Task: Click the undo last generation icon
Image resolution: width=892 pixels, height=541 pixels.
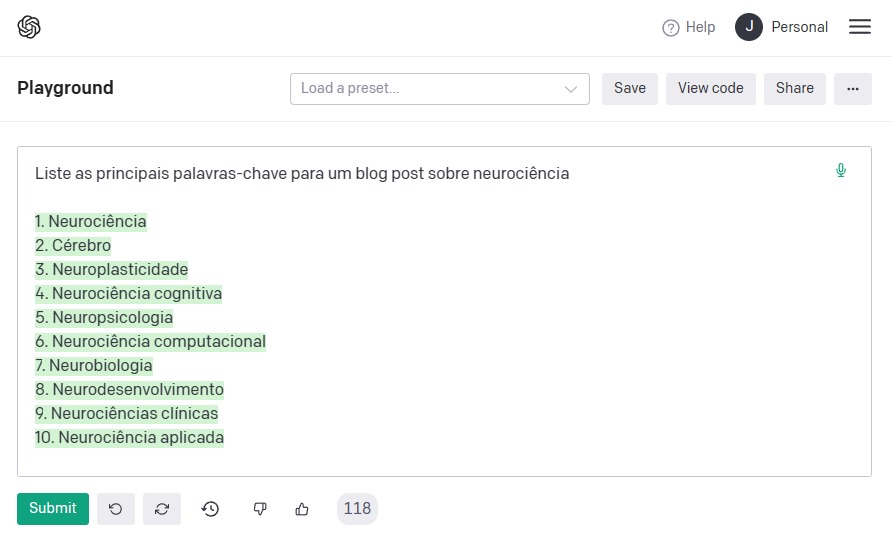Action: coord(116,509)
